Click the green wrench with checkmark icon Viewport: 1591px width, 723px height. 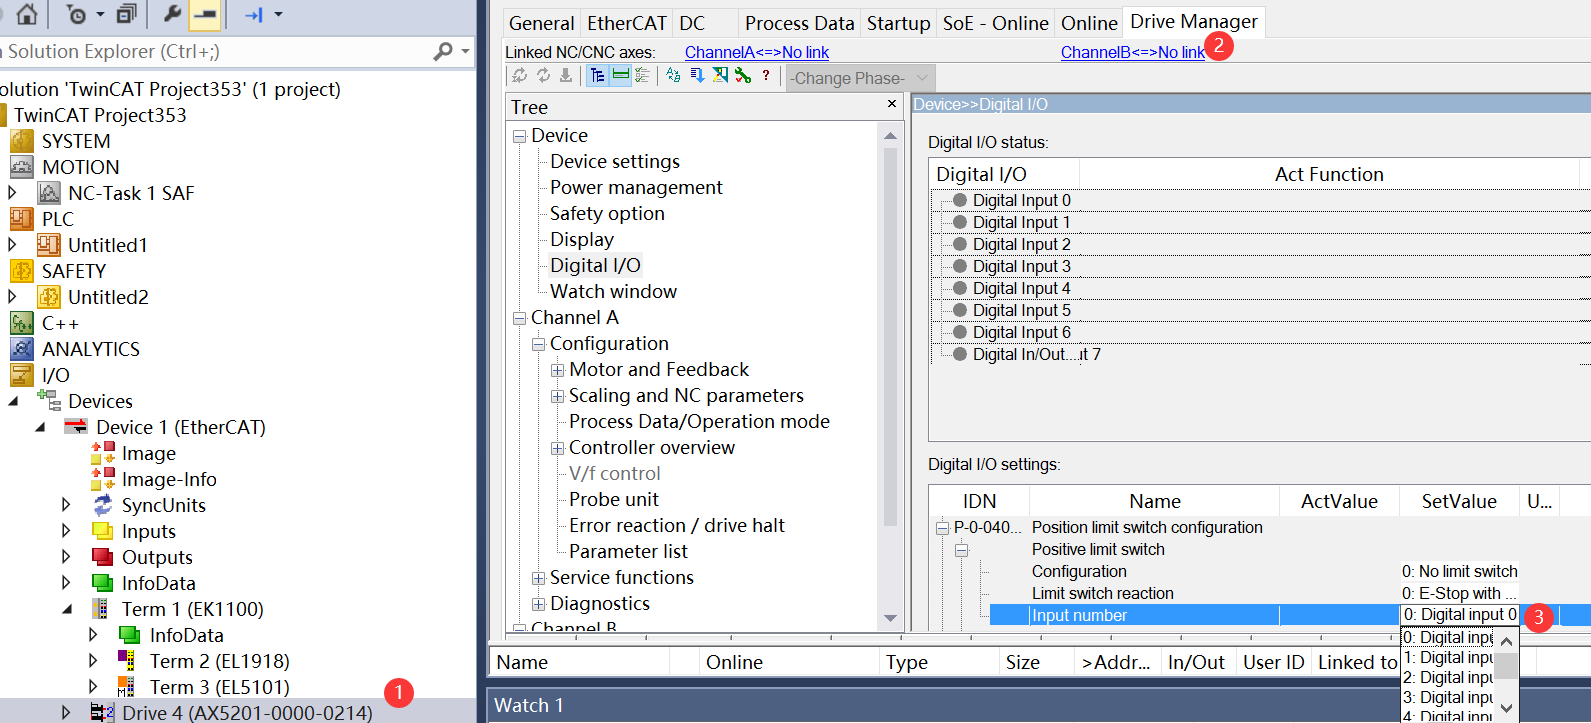pos(743,76)
